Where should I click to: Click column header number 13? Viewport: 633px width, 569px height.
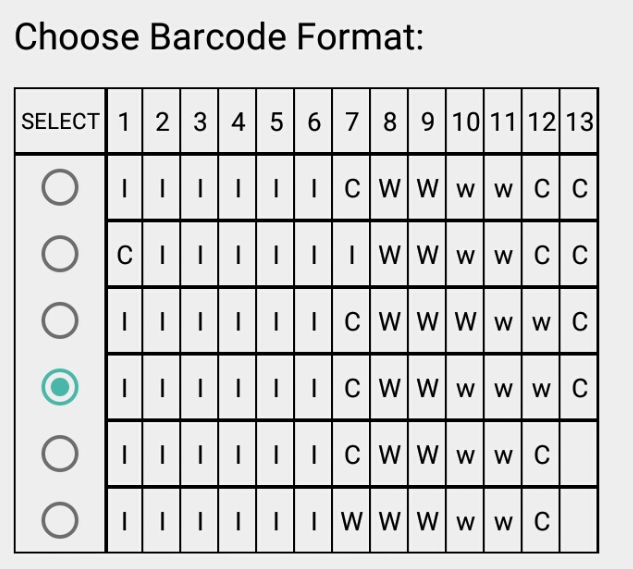pos(579,122)
